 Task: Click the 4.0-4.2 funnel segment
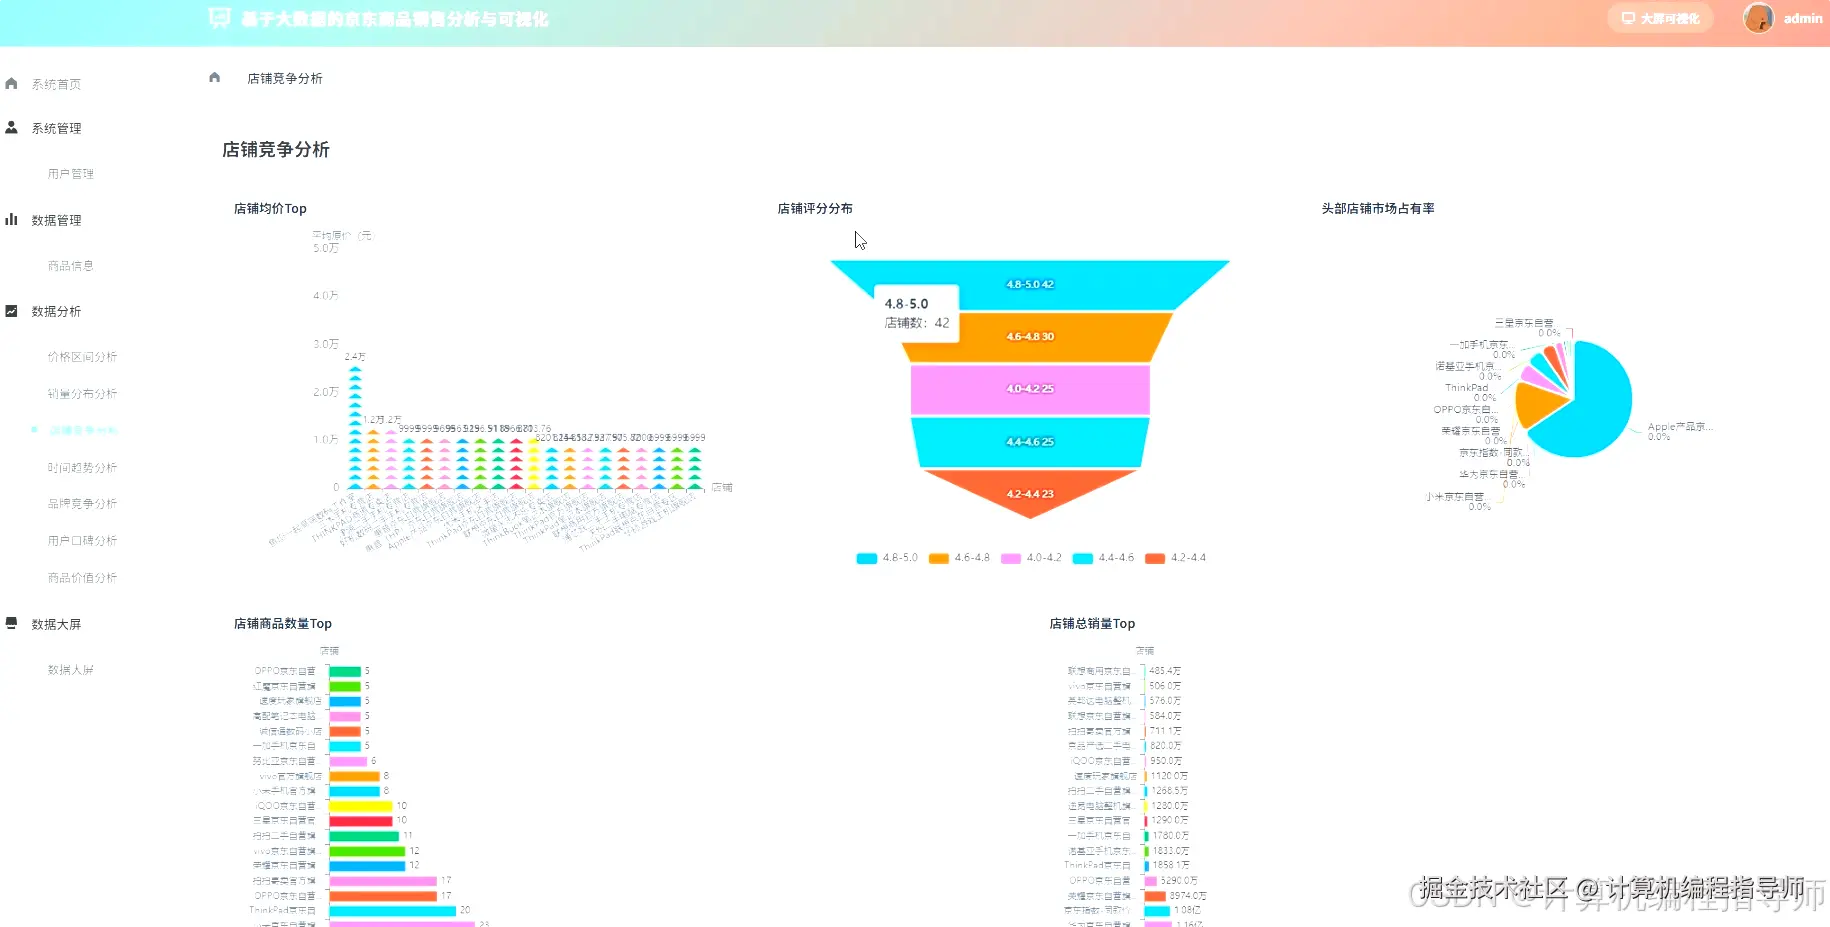point(1030,389)
